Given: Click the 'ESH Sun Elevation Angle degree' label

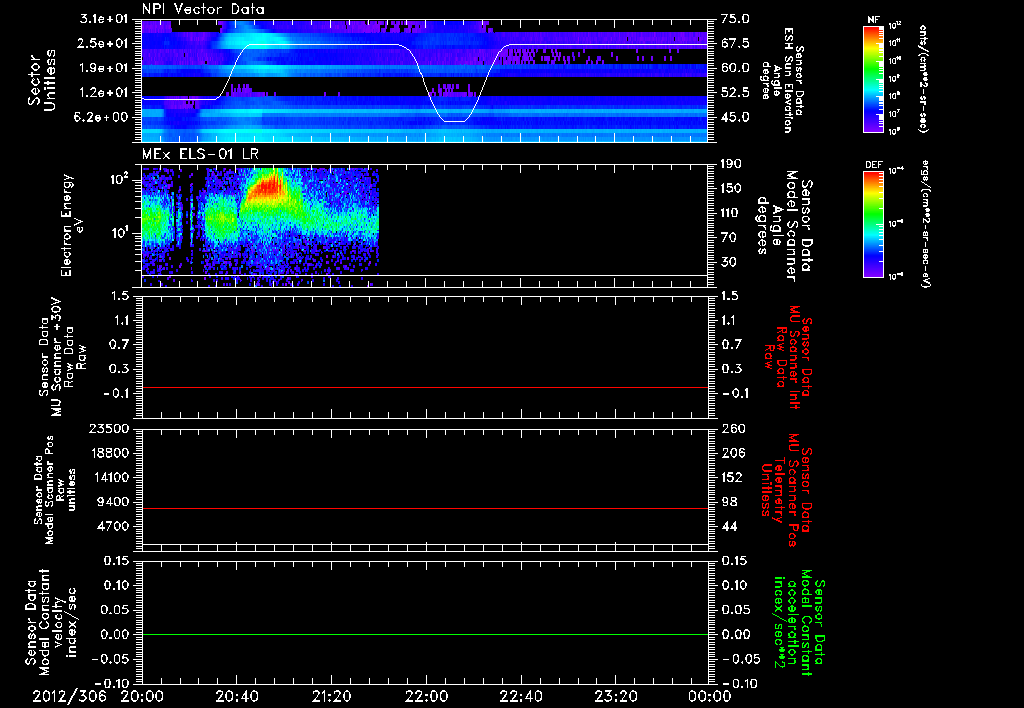Looking at the screenshot, I should (x=782, y=80).
